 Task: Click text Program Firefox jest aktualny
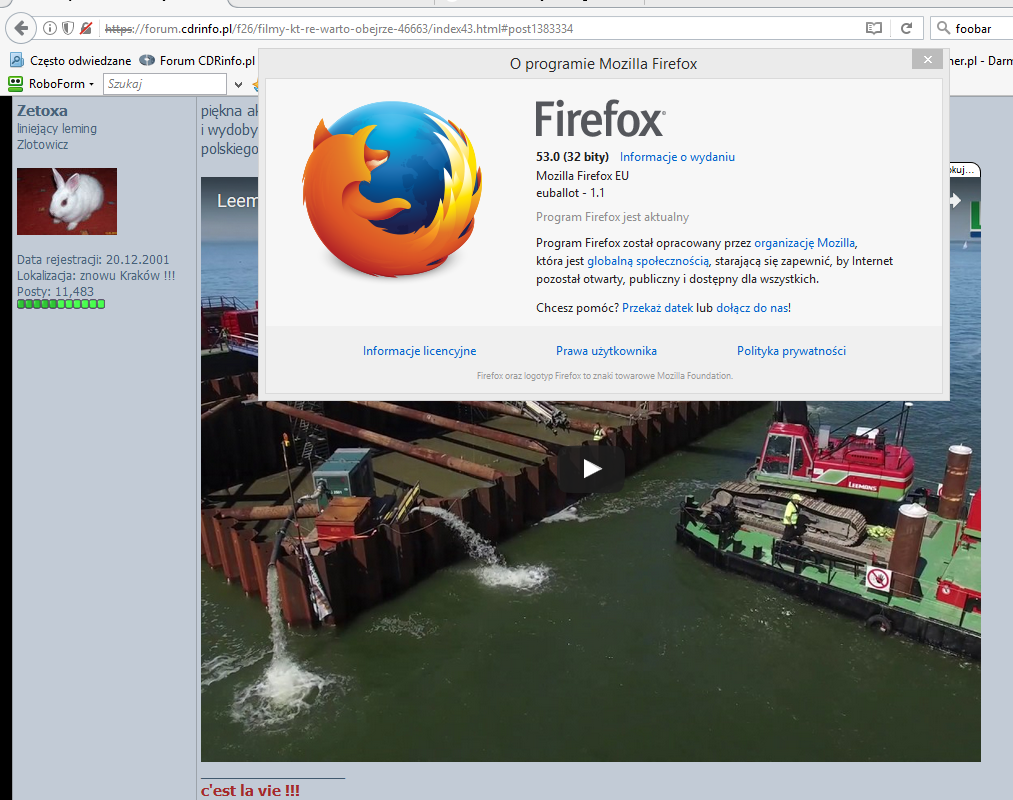pos(612,217)
